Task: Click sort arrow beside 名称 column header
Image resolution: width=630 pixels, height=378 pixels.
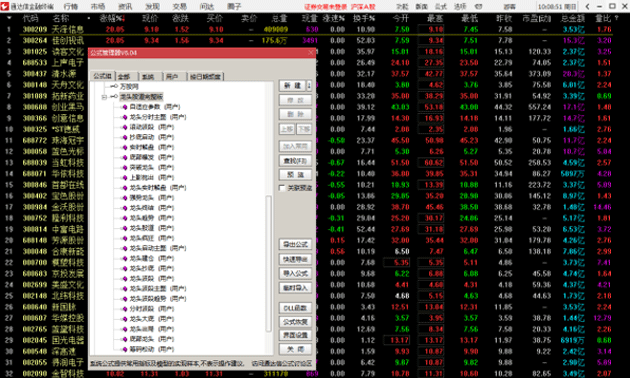Action: click(x=89, y=18)
